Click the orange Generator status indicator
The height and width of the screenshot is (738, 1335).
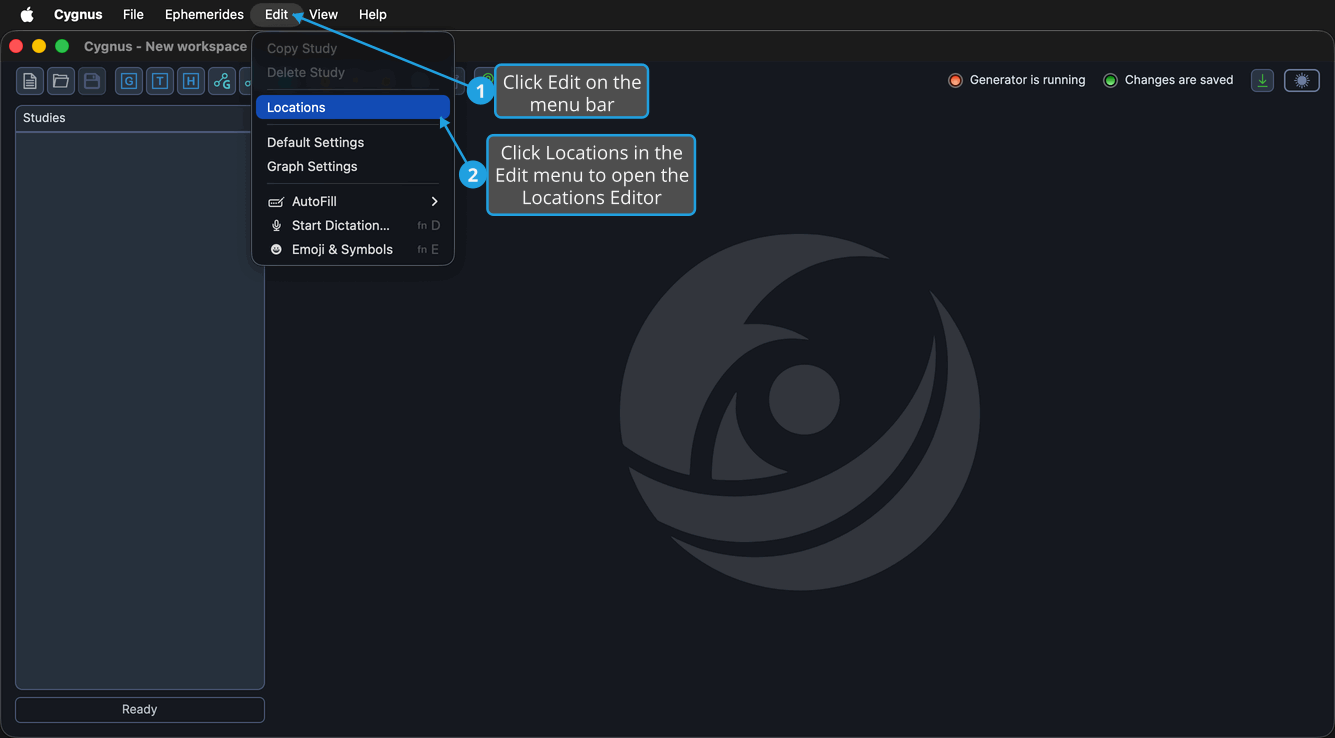(x=955, y=80)
